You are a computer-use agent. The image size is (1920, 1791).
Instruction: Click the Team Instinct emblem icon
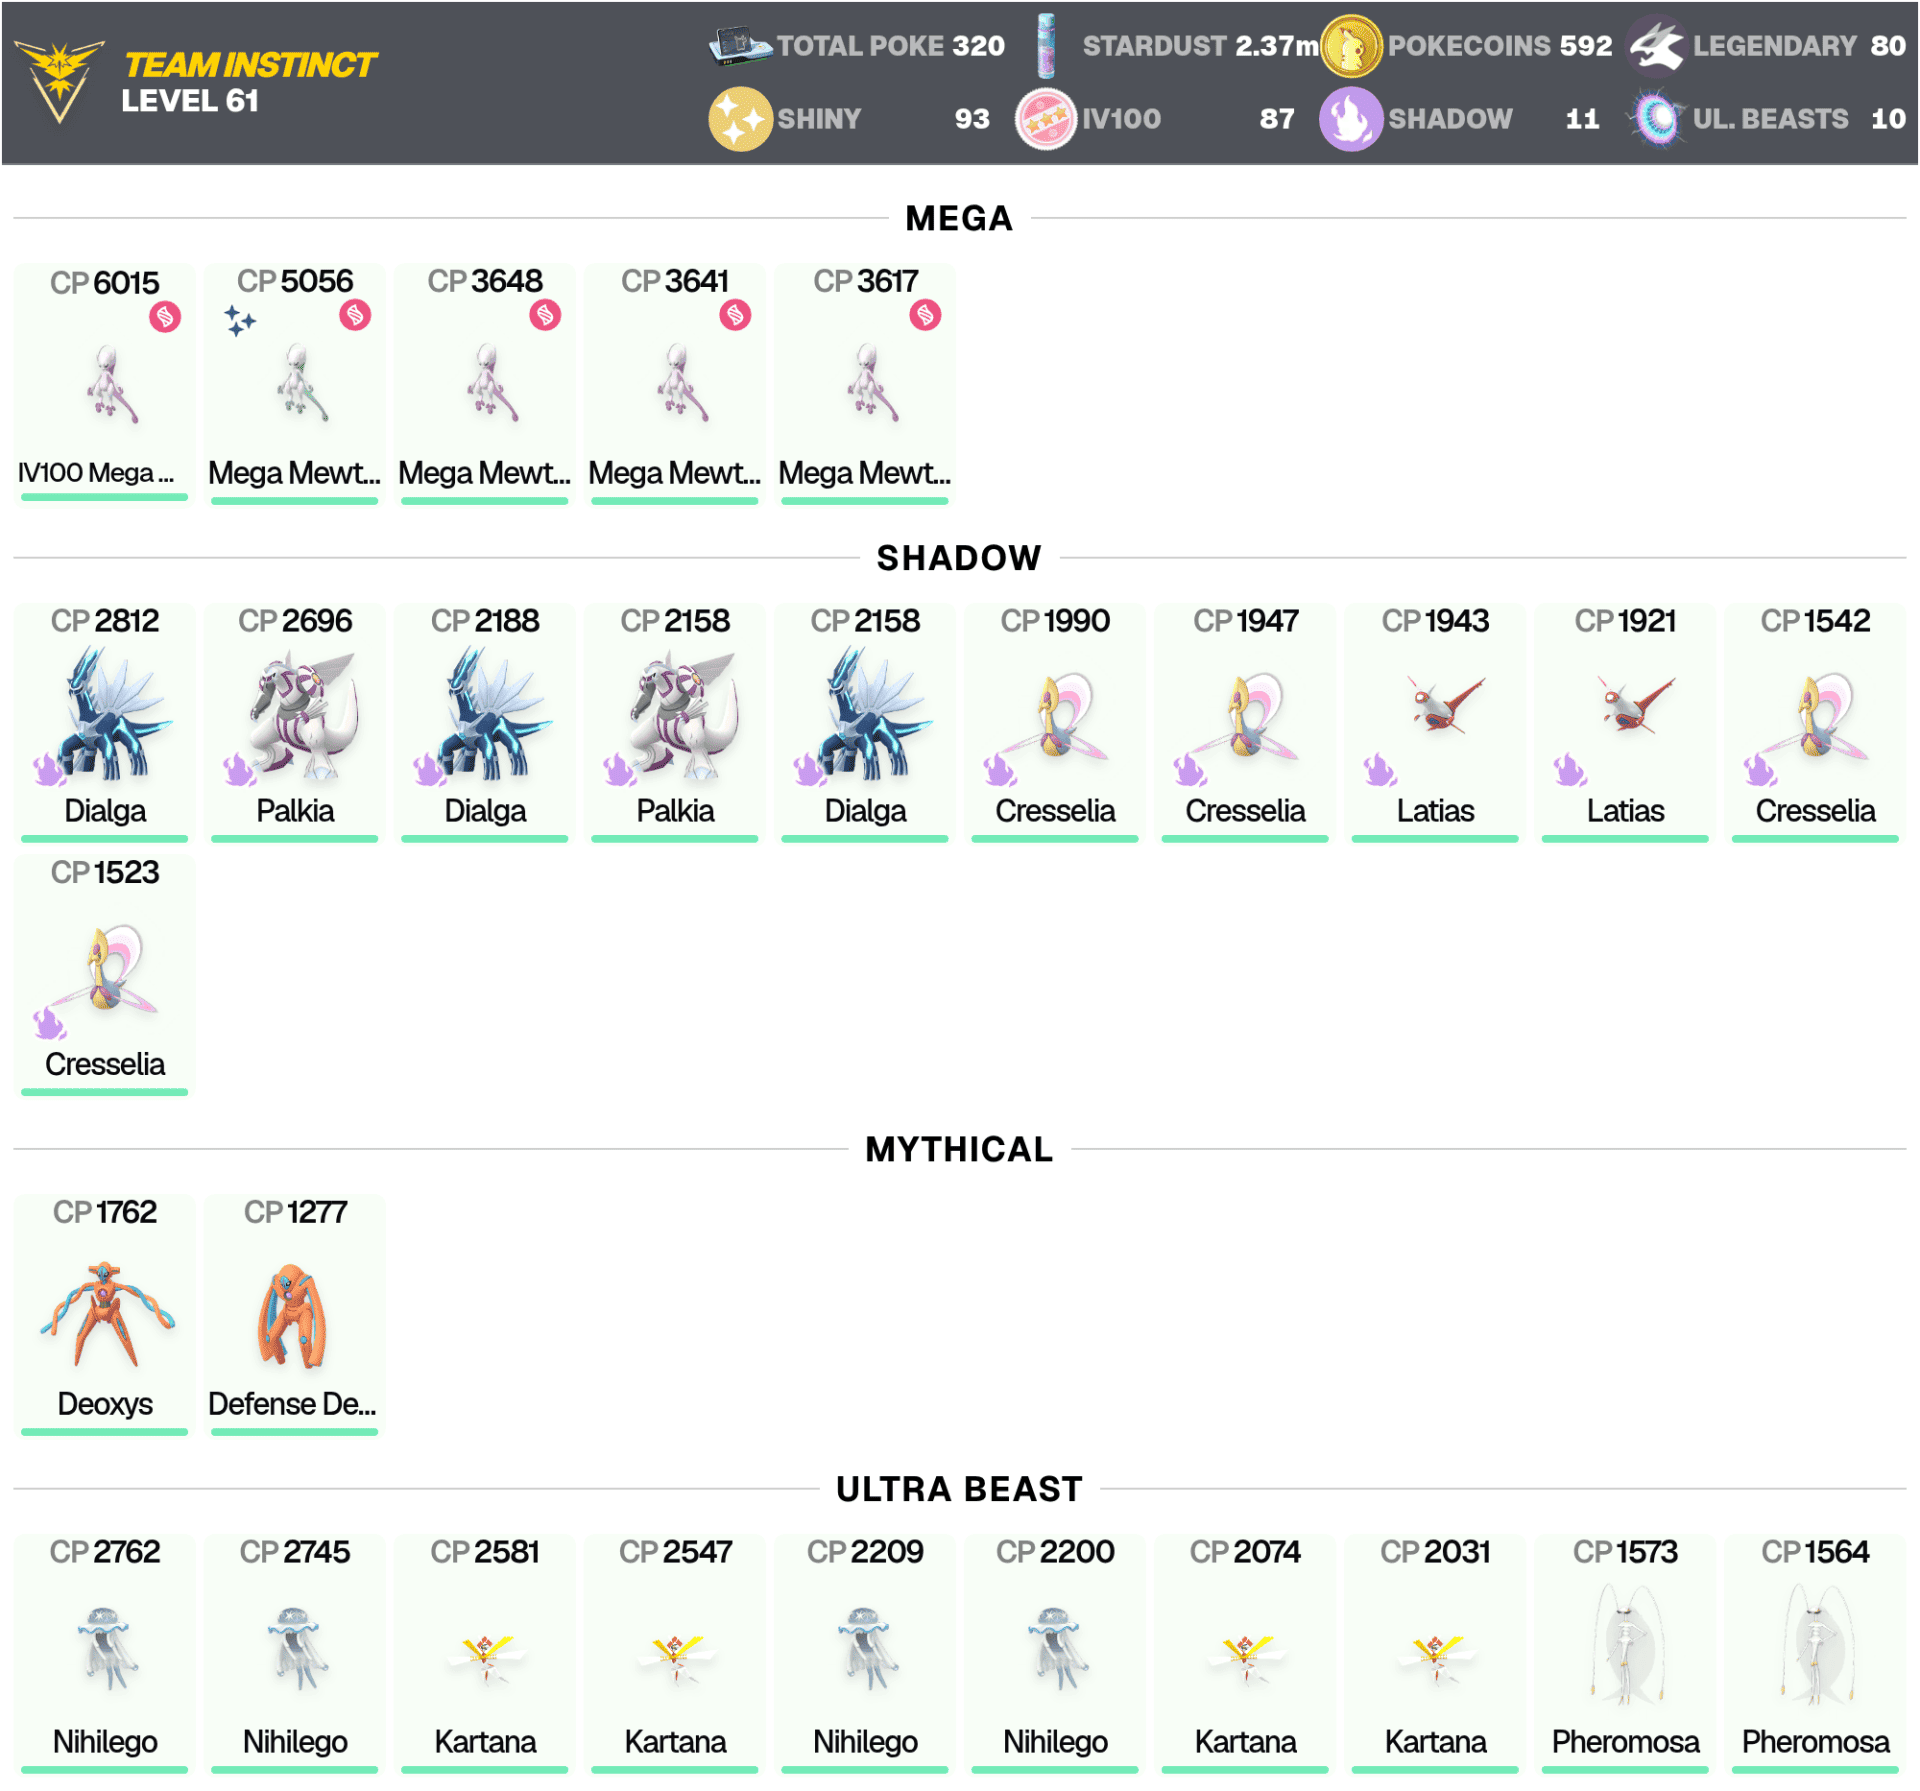click(x=59, y=81)
